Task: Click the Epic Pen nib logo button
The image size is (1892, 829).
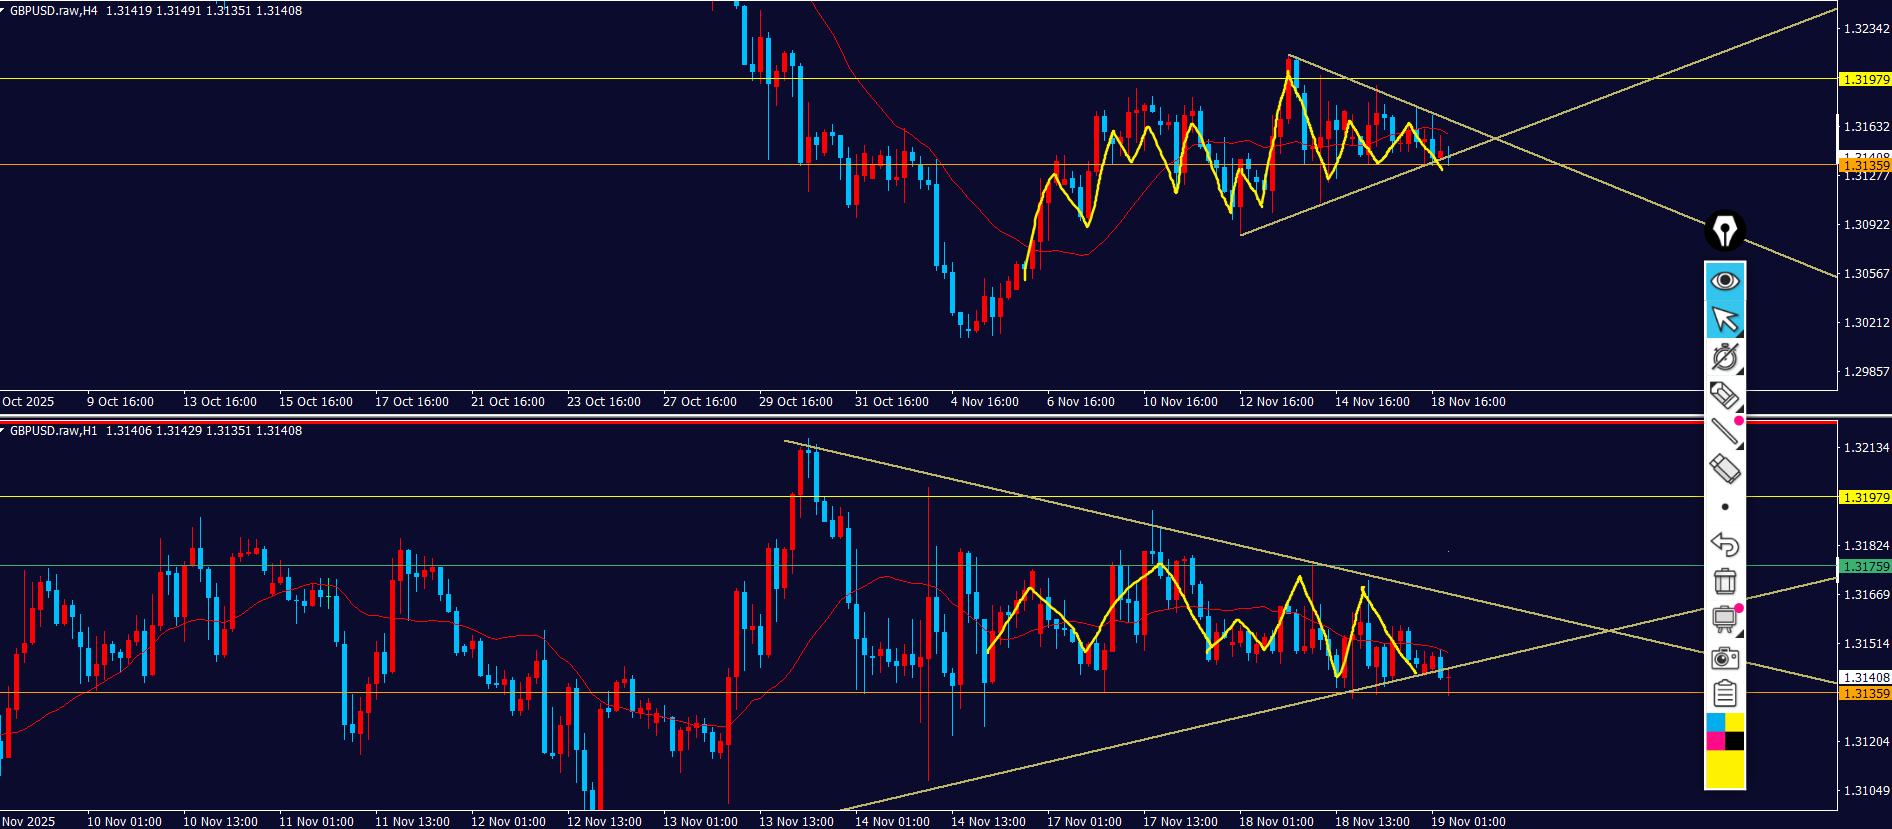Action: pos(1724,231)
